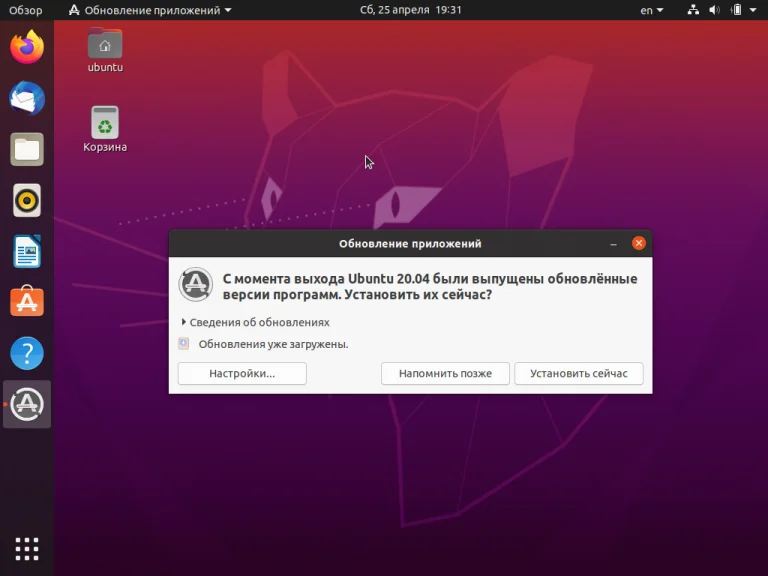Launch Rhythmbox music player
768x576 pixels.
27,200
